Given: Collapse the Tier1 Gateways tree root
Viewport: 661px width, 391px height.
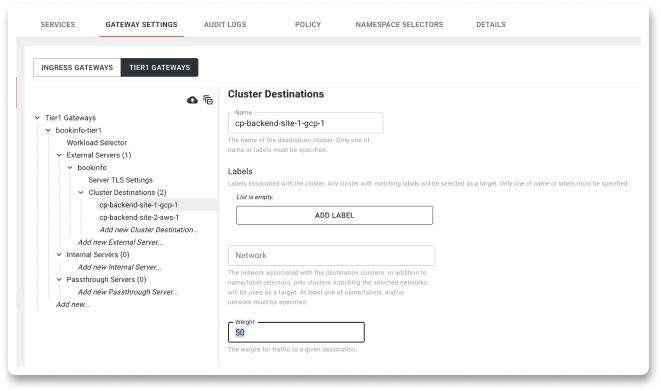Looking at the screenshot, I should coord(38,118).
